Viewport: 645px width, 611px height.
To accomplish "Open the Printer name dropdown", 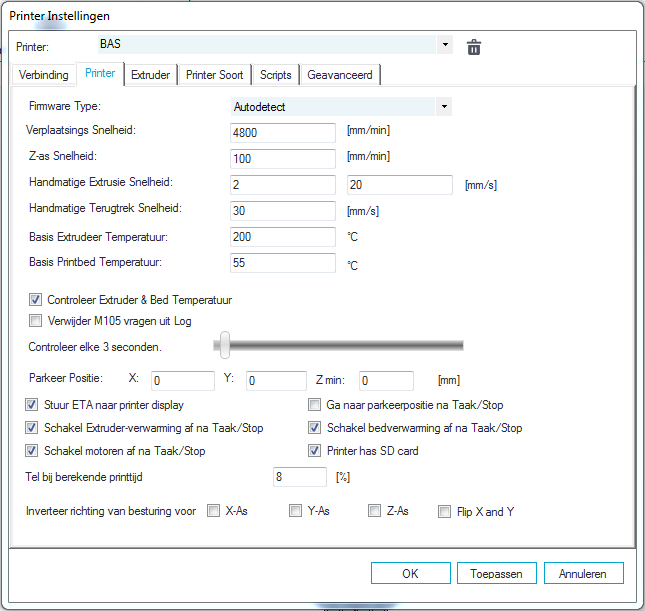I will coord(445,45).
